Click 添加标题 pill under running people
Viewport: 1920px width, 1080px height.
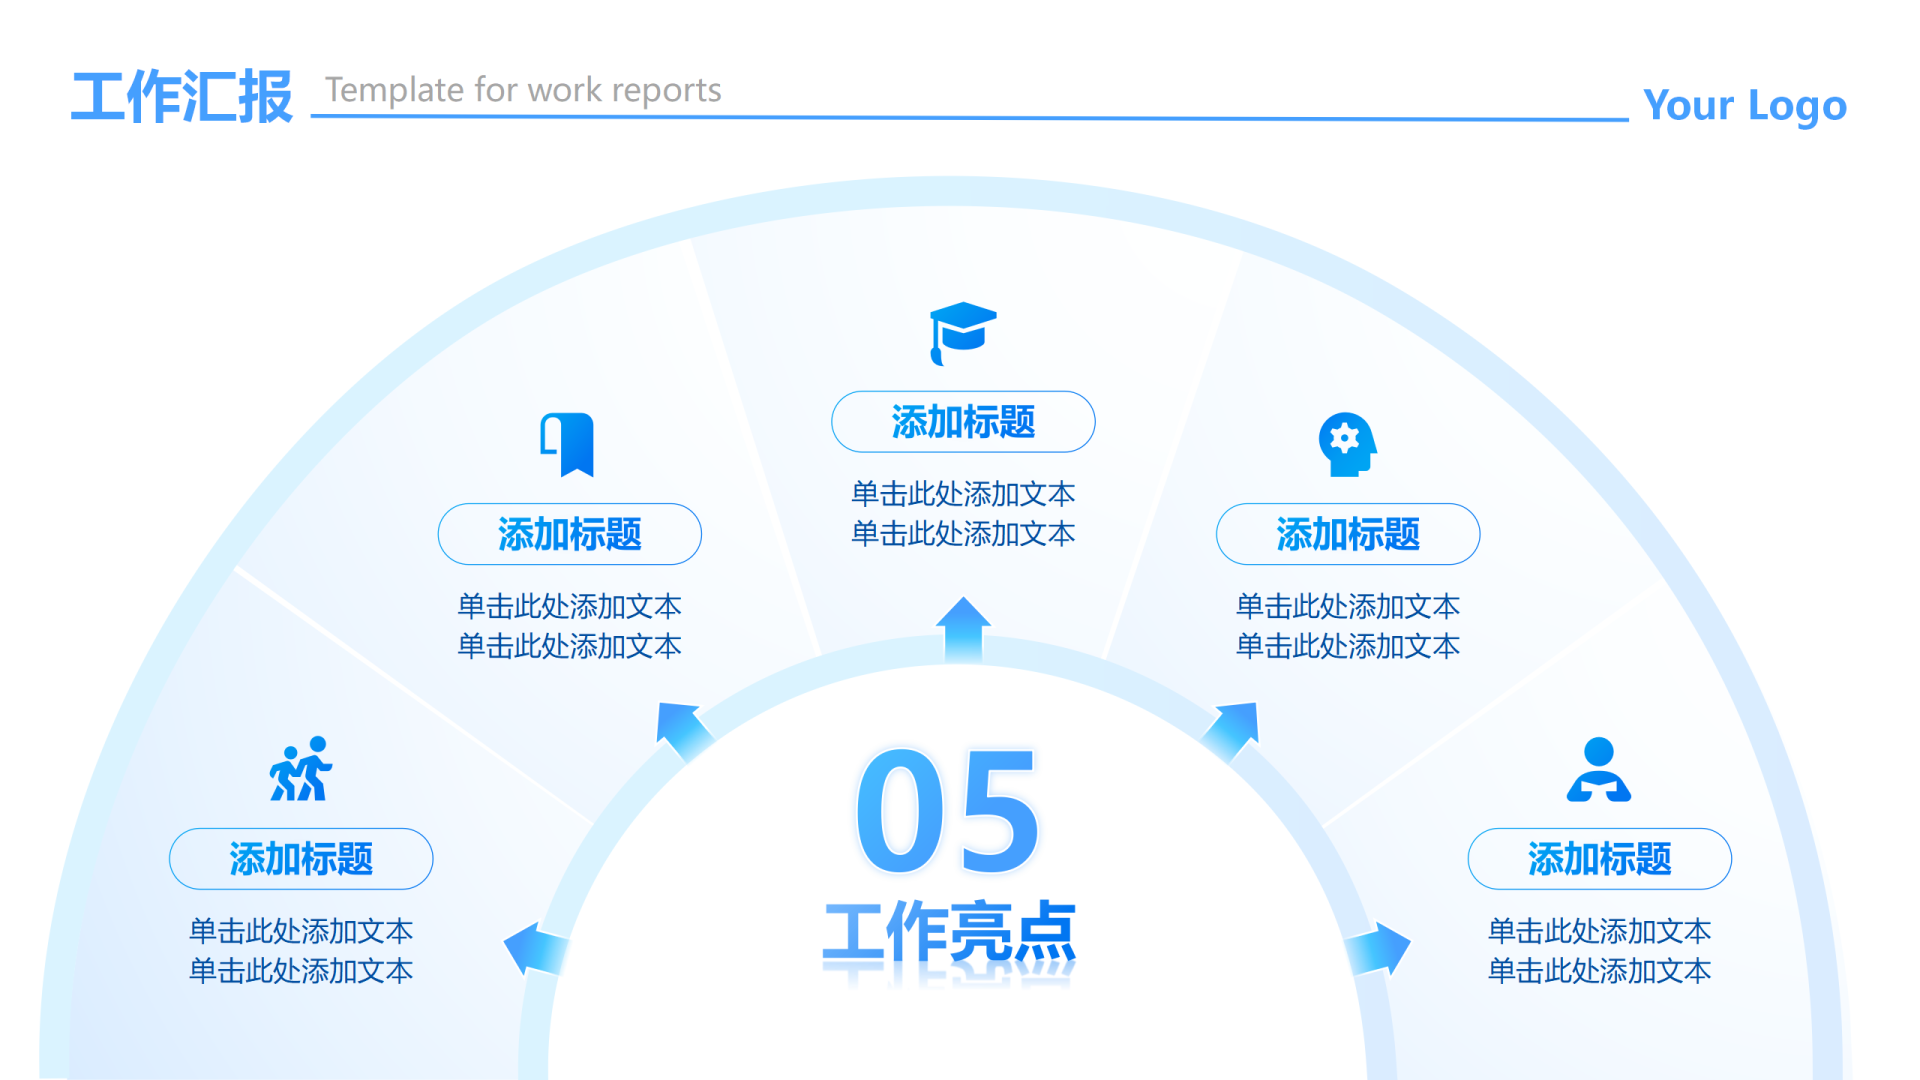(x=301, y=859)
